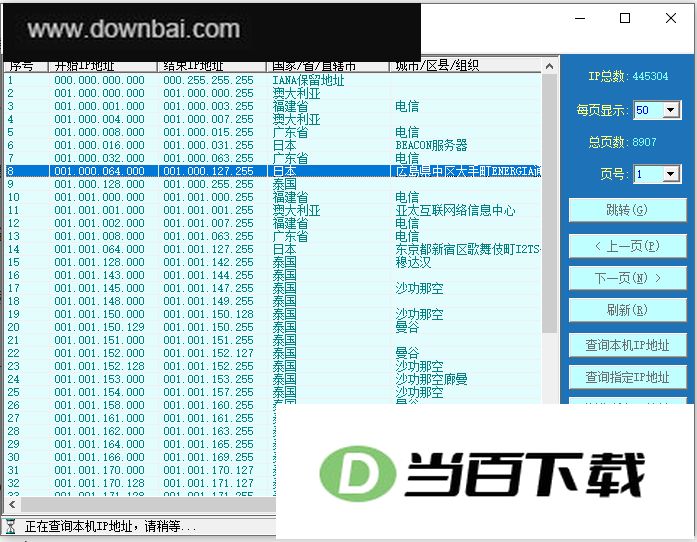Click the status text 正在查询本机IP地址
Image resolution: width=697 pixels, height=542 pixels.
click(x=111, y=526)
